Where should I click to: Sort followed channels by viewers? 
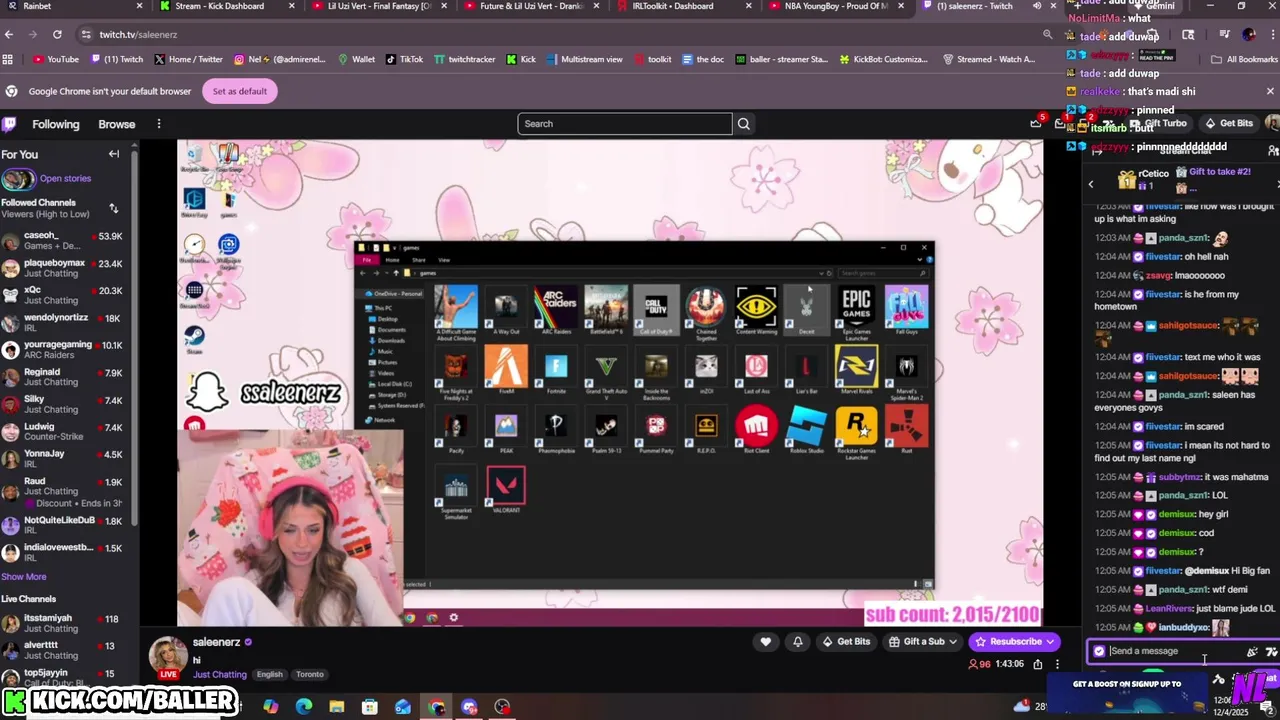[114, 208]
